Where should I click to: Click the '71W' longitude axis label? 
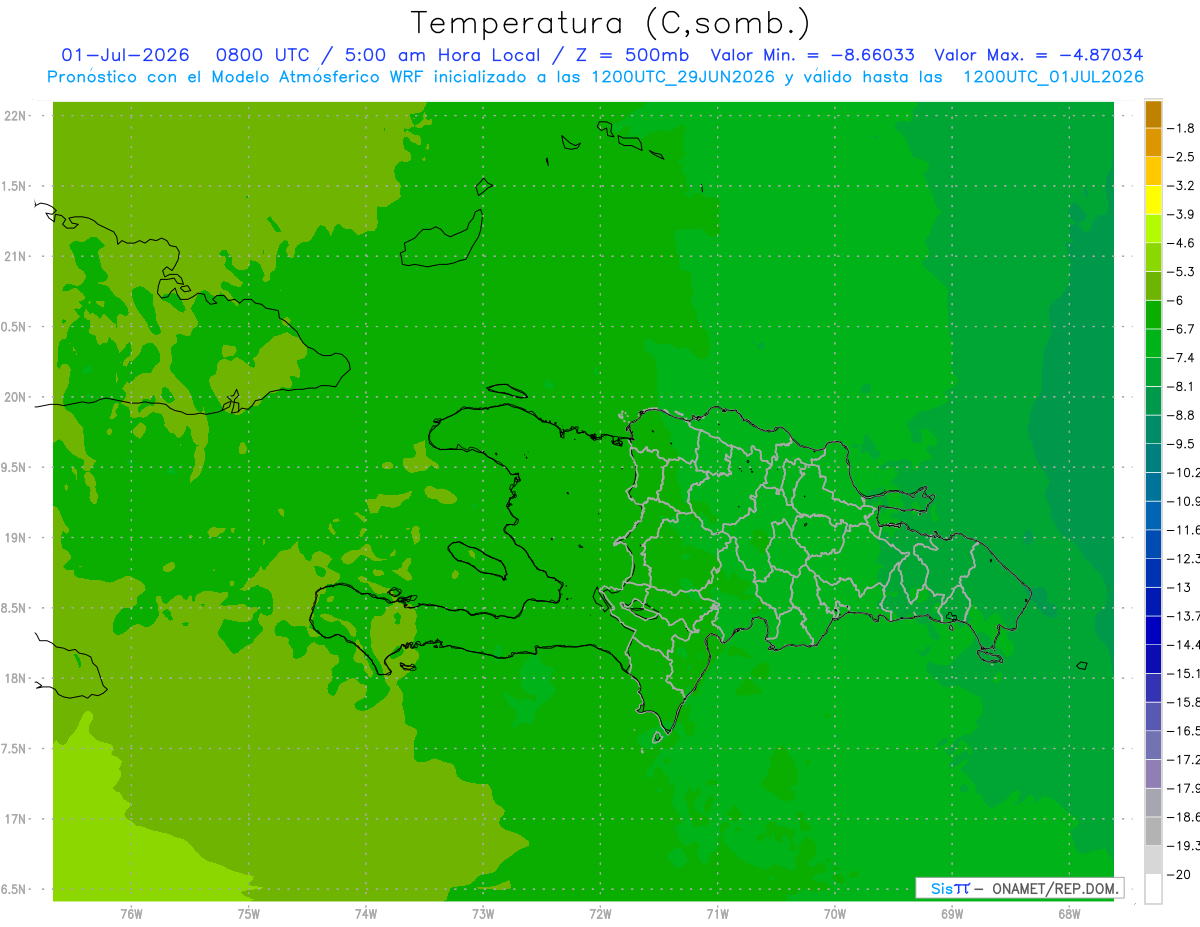[x=717, y=914]
